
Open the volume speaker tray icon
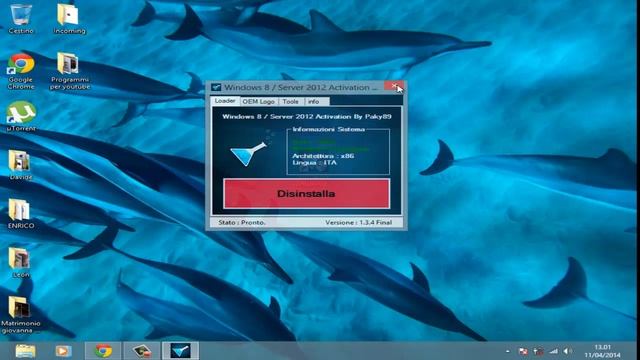click(x=568, y=351)
